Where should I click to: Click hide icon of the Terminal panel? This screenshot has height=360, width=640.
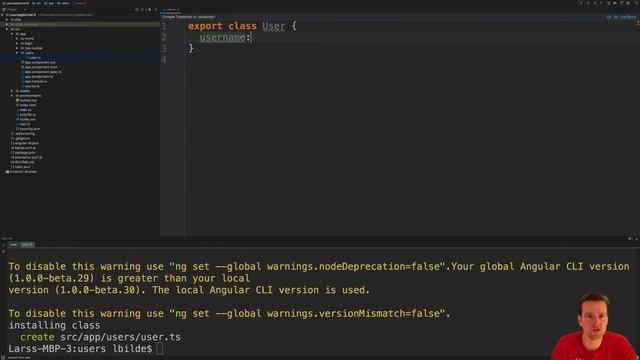click(x=636, y=239)
